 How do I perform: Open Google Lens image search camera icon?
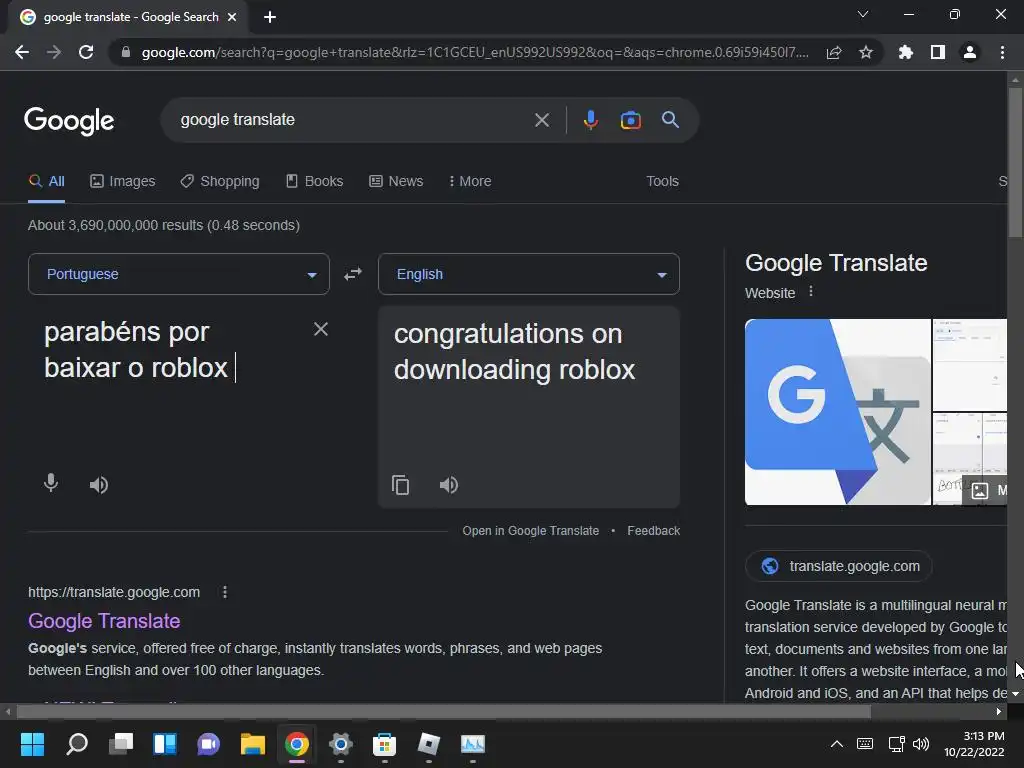pos(630,120)
